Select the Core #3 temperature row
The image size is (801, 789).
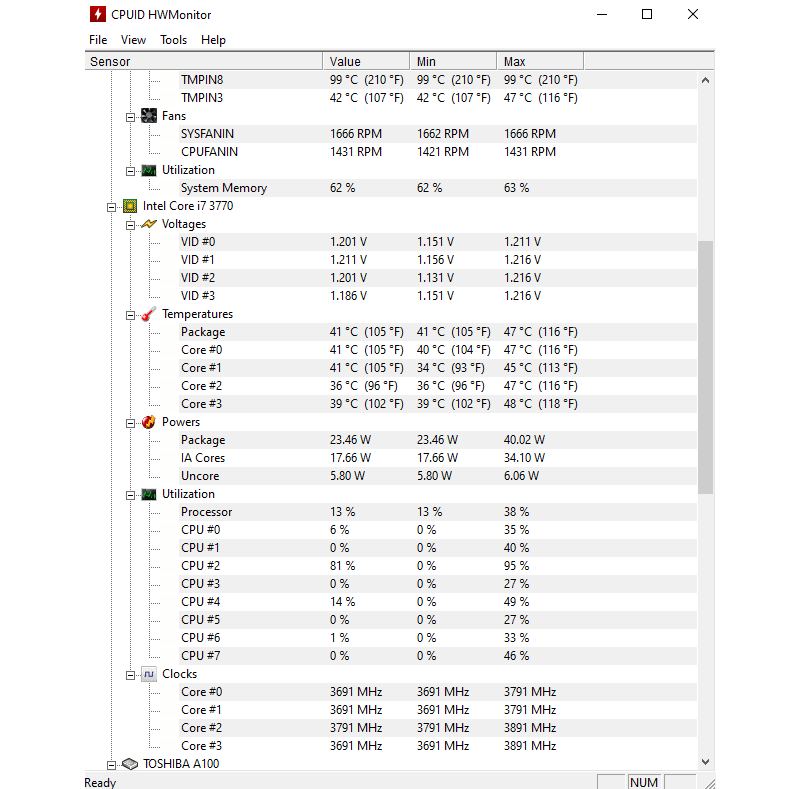(x=438, y=404)
